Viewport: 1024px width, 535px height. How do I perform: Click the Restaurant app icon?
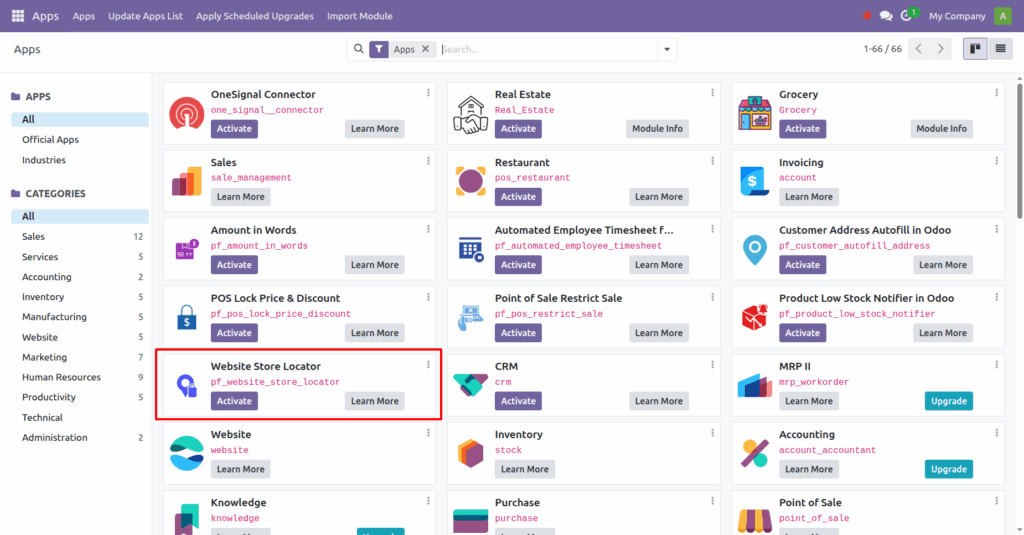471,181
